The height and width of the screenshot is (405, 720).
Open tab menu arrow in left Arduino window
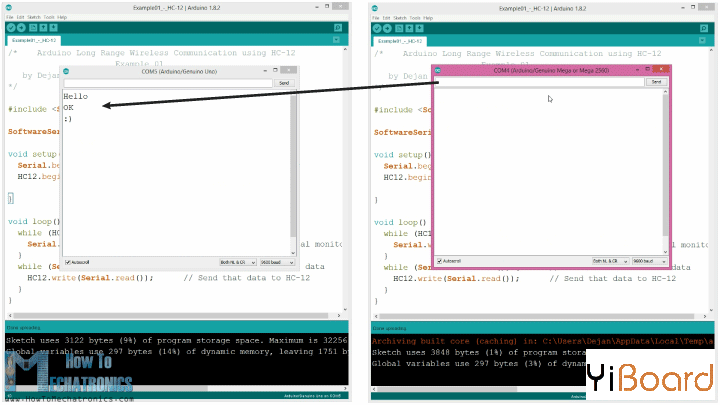(336, 40)
